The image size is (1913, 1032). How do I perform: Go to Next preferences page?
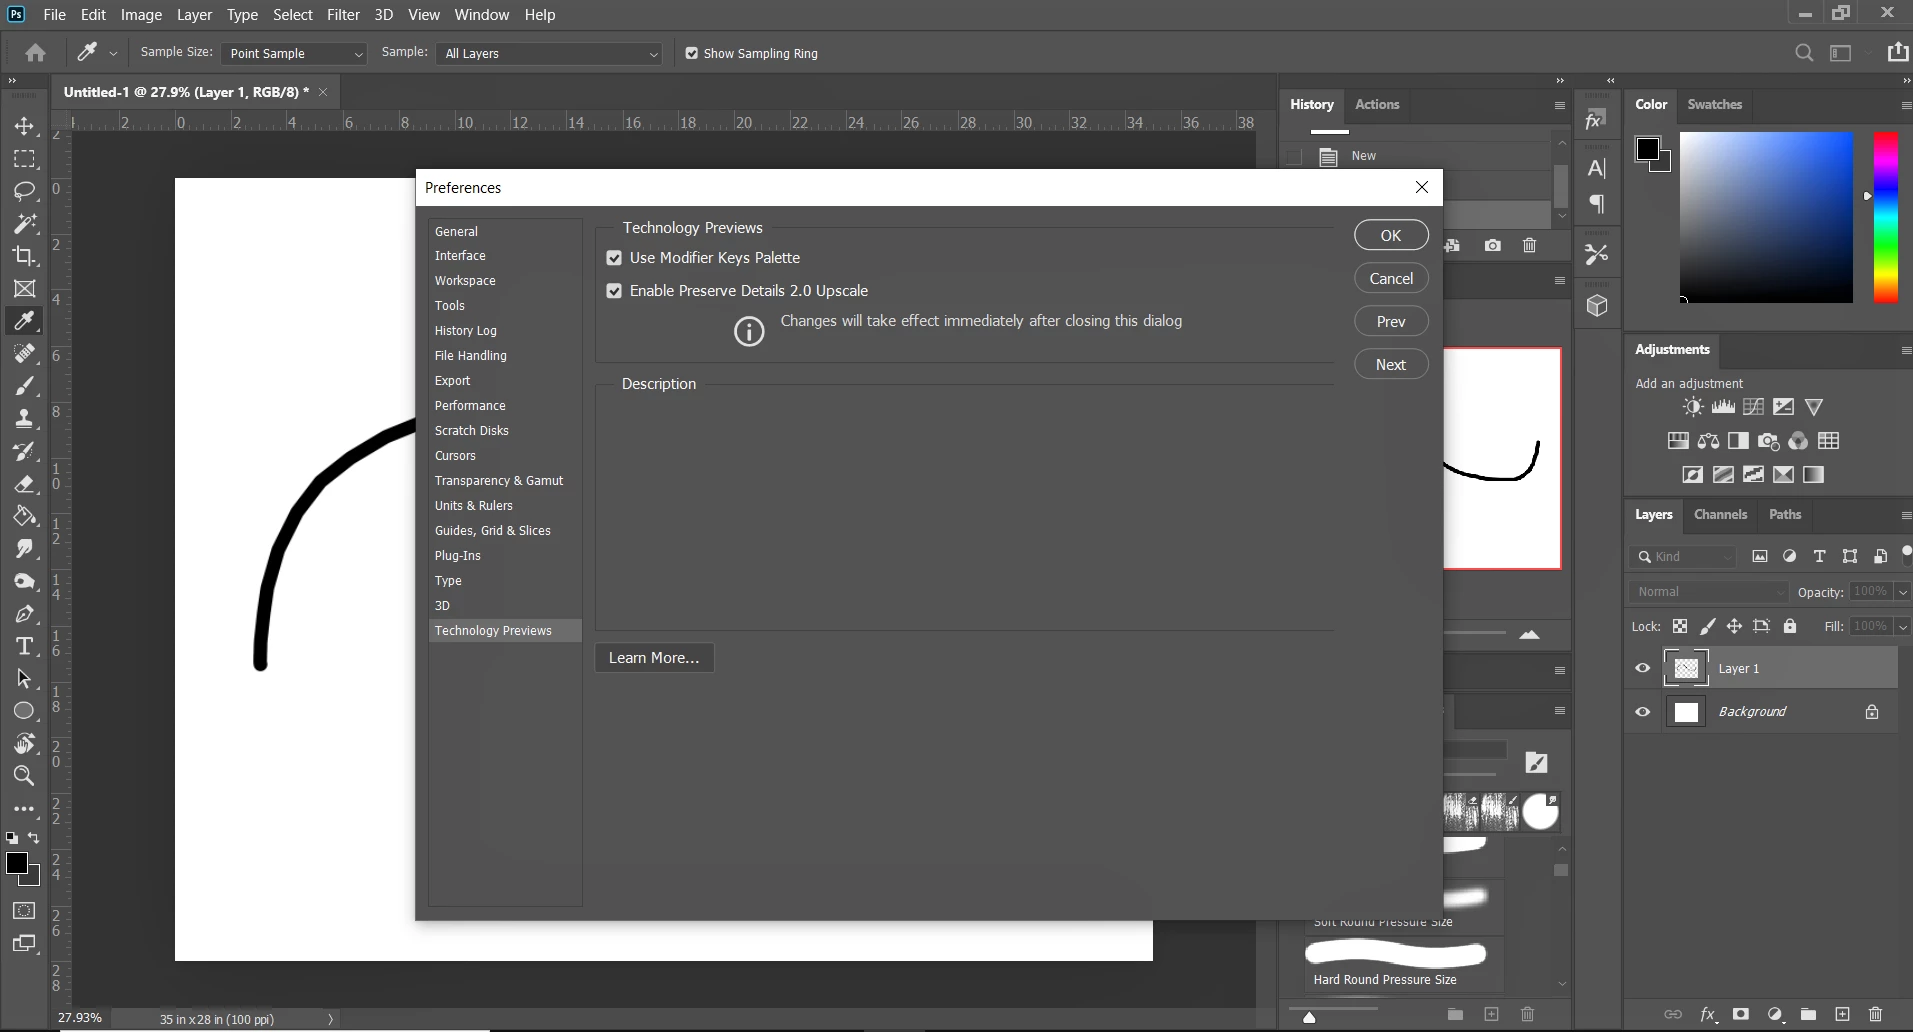coord(1391,364)
